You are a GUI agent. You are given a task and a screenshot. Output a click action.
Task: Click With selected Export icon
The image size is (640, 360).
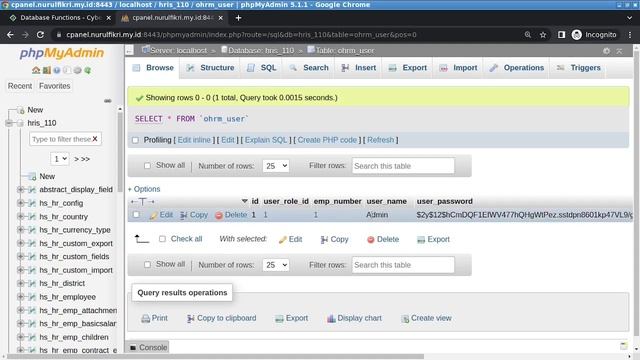pyautogui.click(x=421, y=240)
